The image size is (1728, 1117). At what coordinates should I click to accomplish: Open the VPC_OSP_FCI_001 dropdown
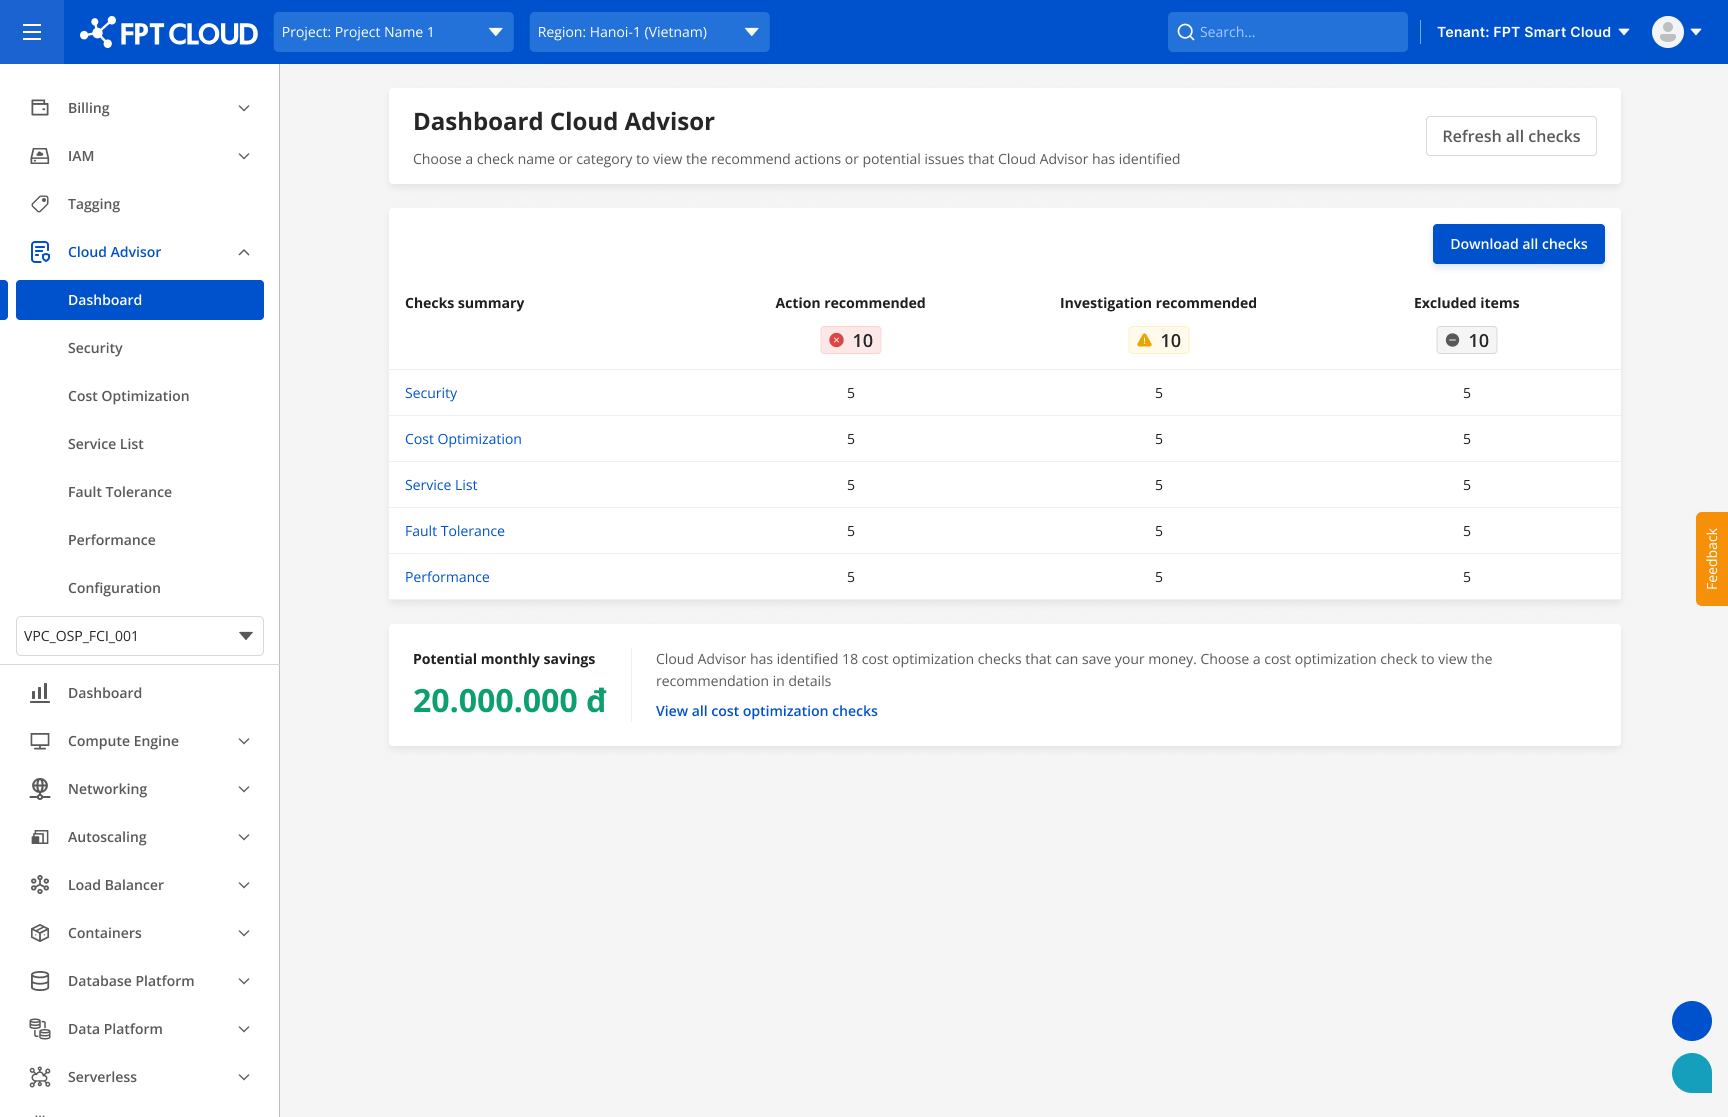coord(140,636)
